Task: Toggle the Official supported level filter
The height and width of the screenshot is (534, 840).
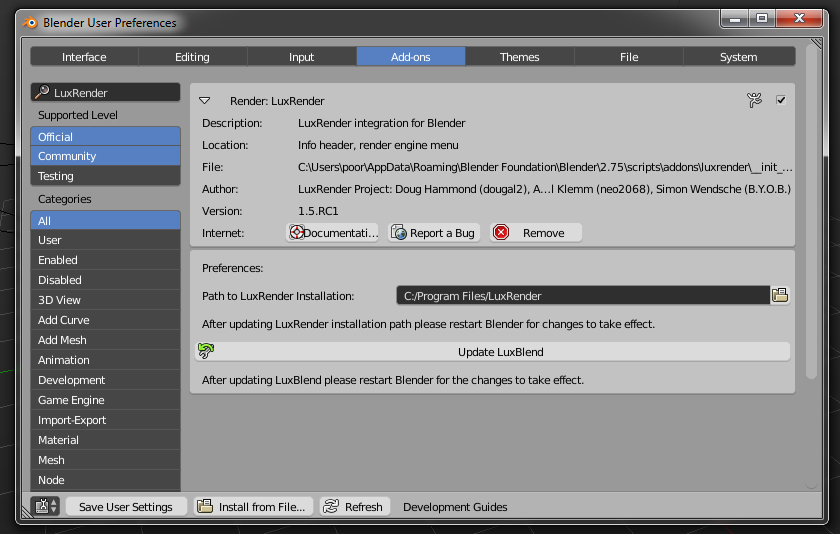Action: (x=106, y=137)
